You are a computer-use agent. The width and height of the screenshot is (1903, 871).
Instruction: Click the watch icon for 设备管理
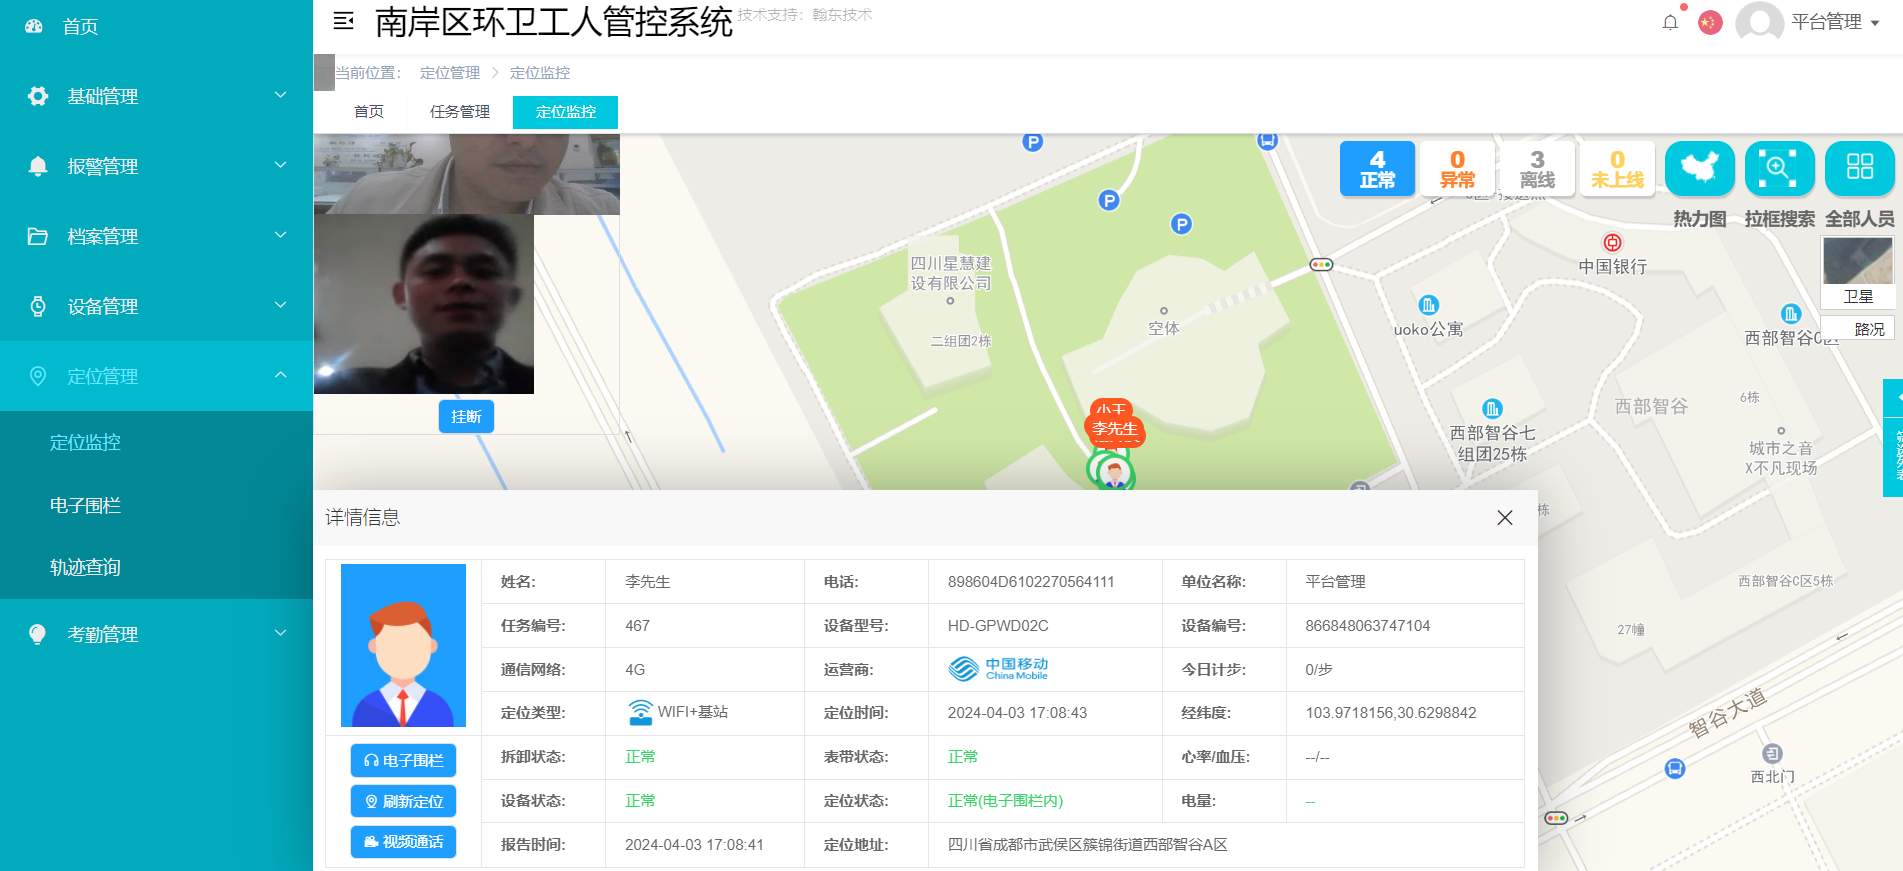point(38,306)
